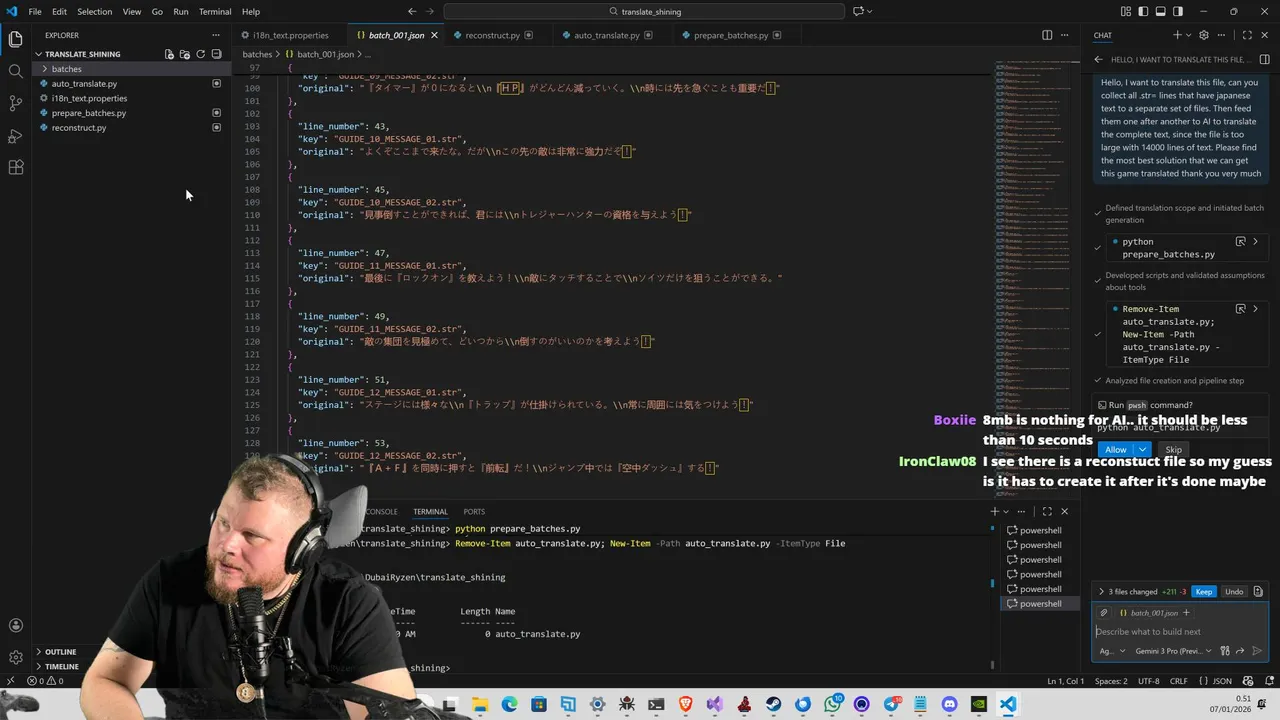Switch to the PORTS panel tab
The height and width of the screenshot is (720, 1280).
click(x=474, y=511)
